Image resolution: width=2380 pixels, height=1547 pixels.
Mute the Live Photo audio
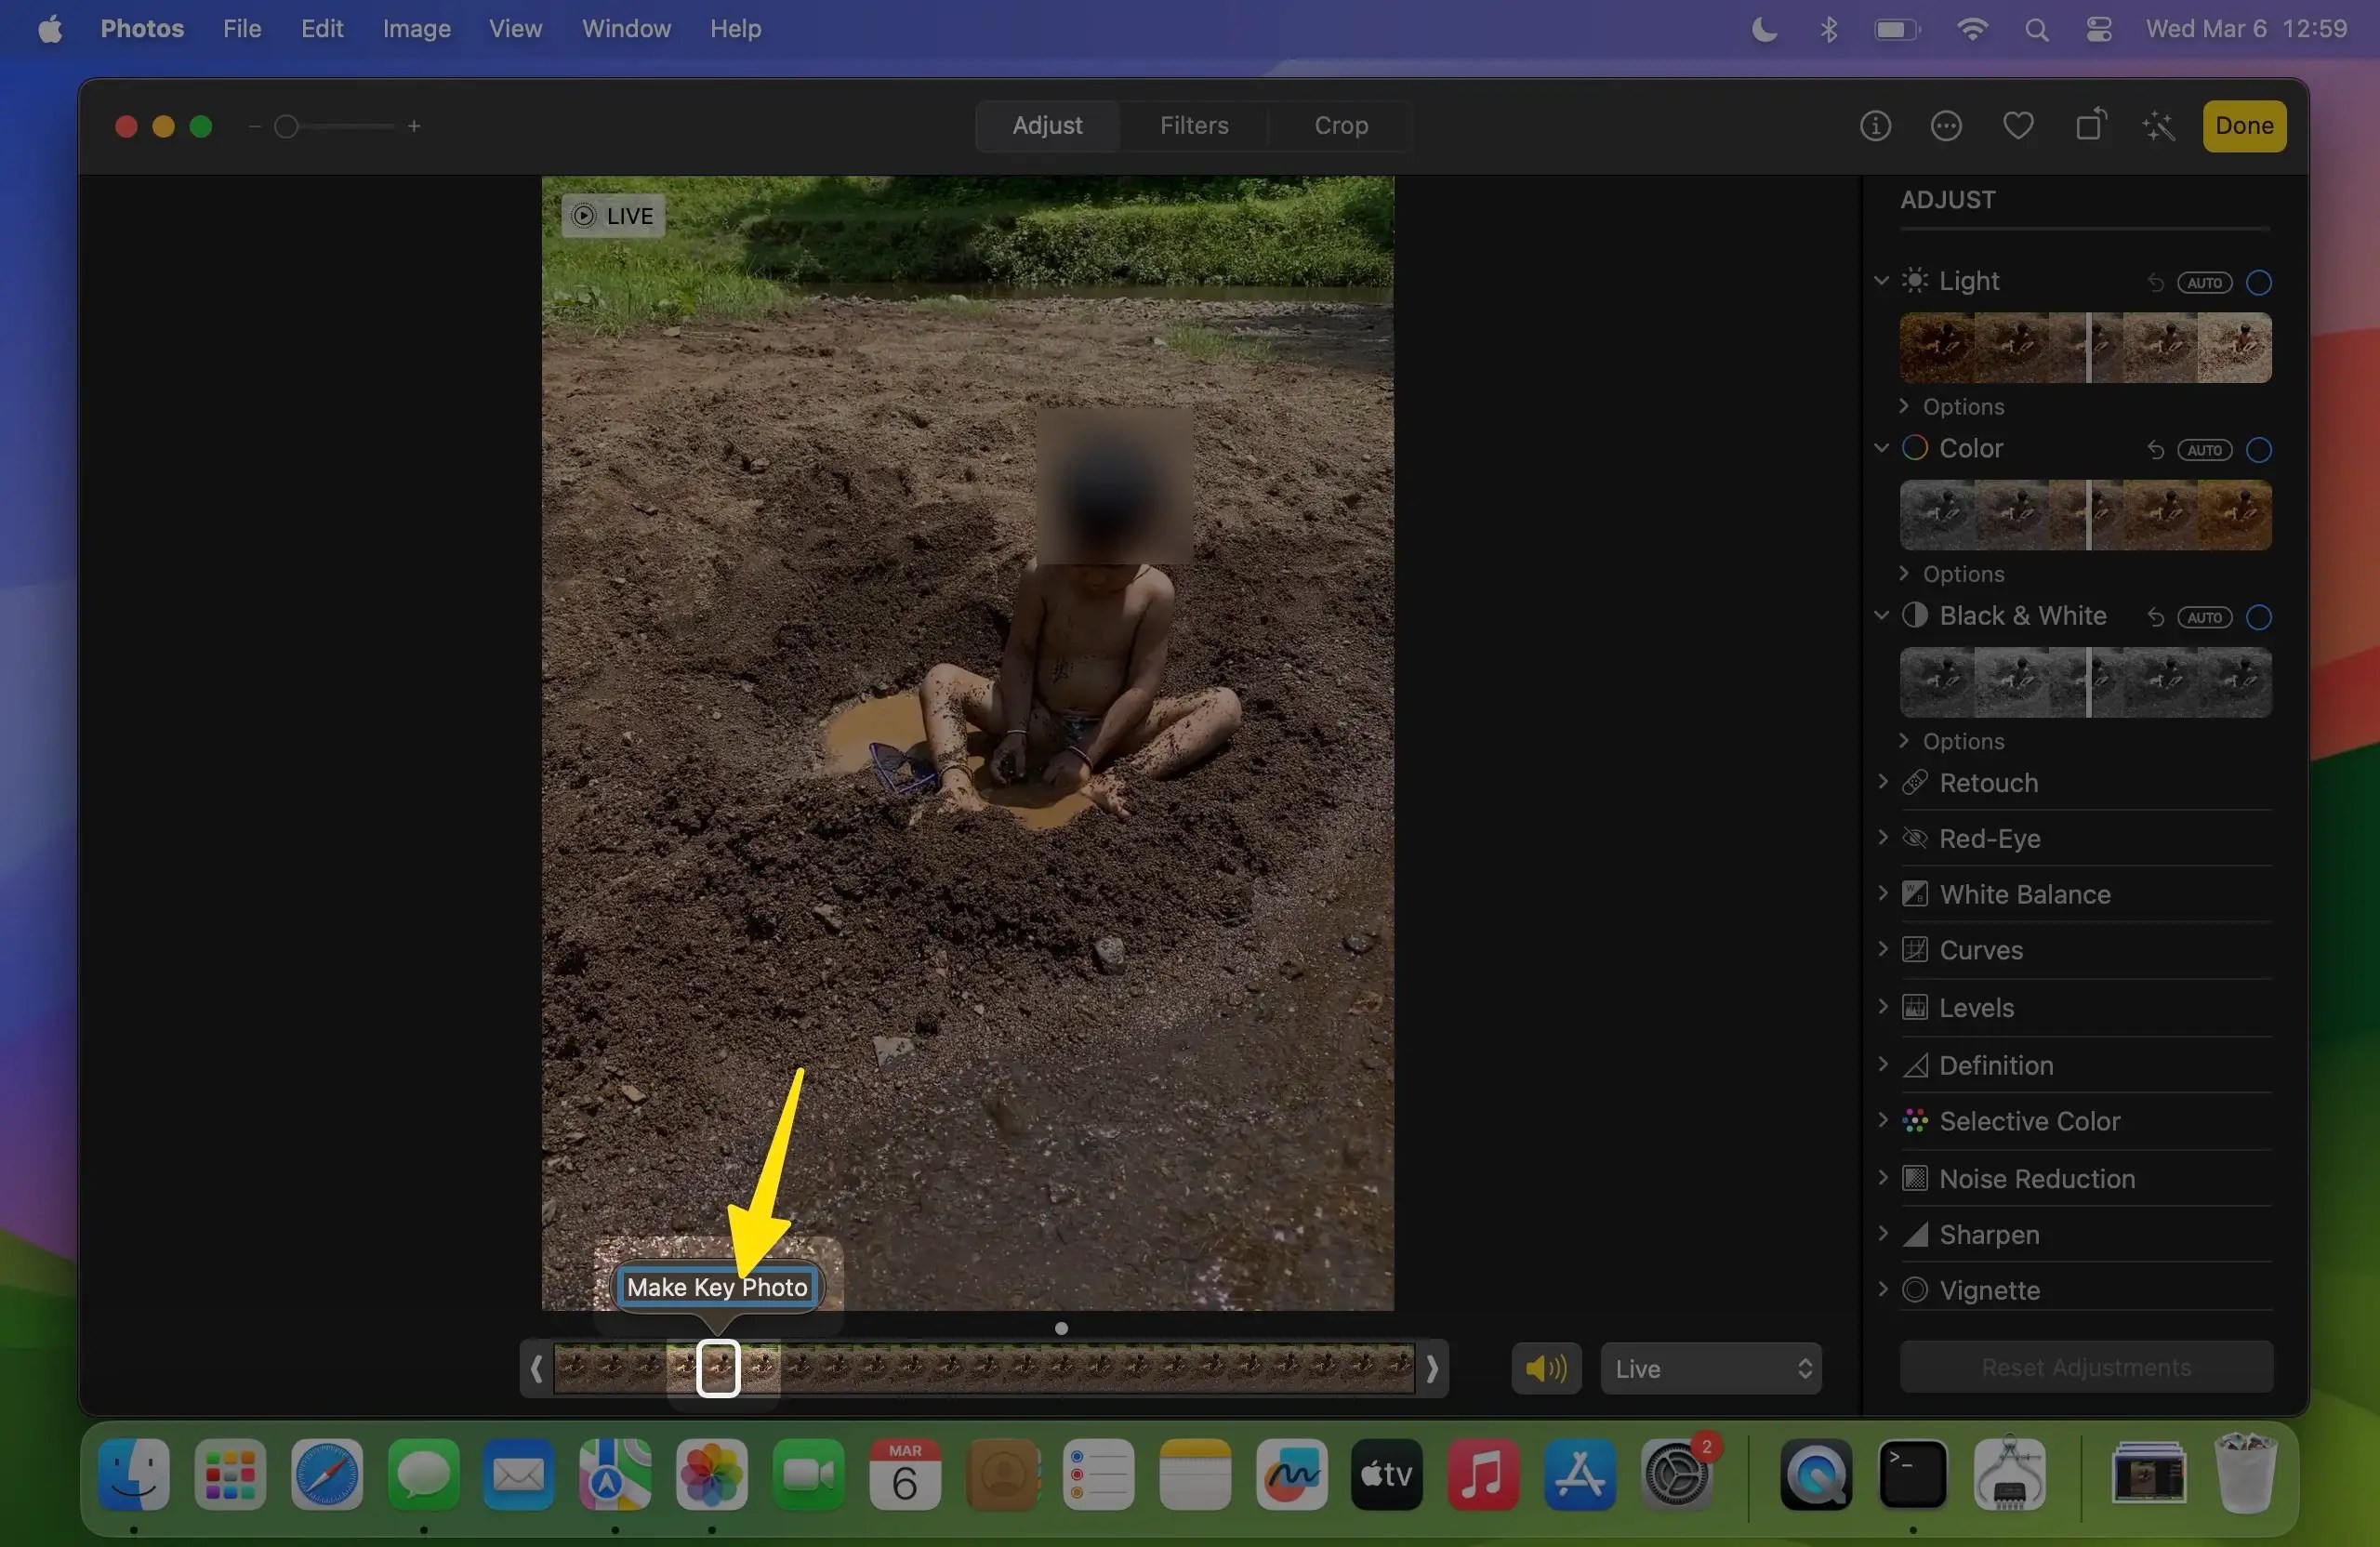pyautogui.click(x=1545, y=1367)
